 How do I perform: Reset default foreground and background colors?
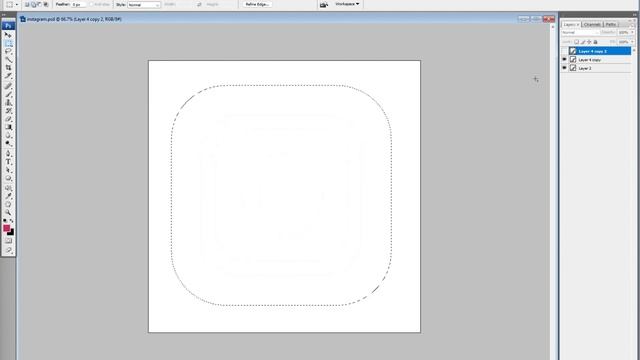tap(5, 221)
